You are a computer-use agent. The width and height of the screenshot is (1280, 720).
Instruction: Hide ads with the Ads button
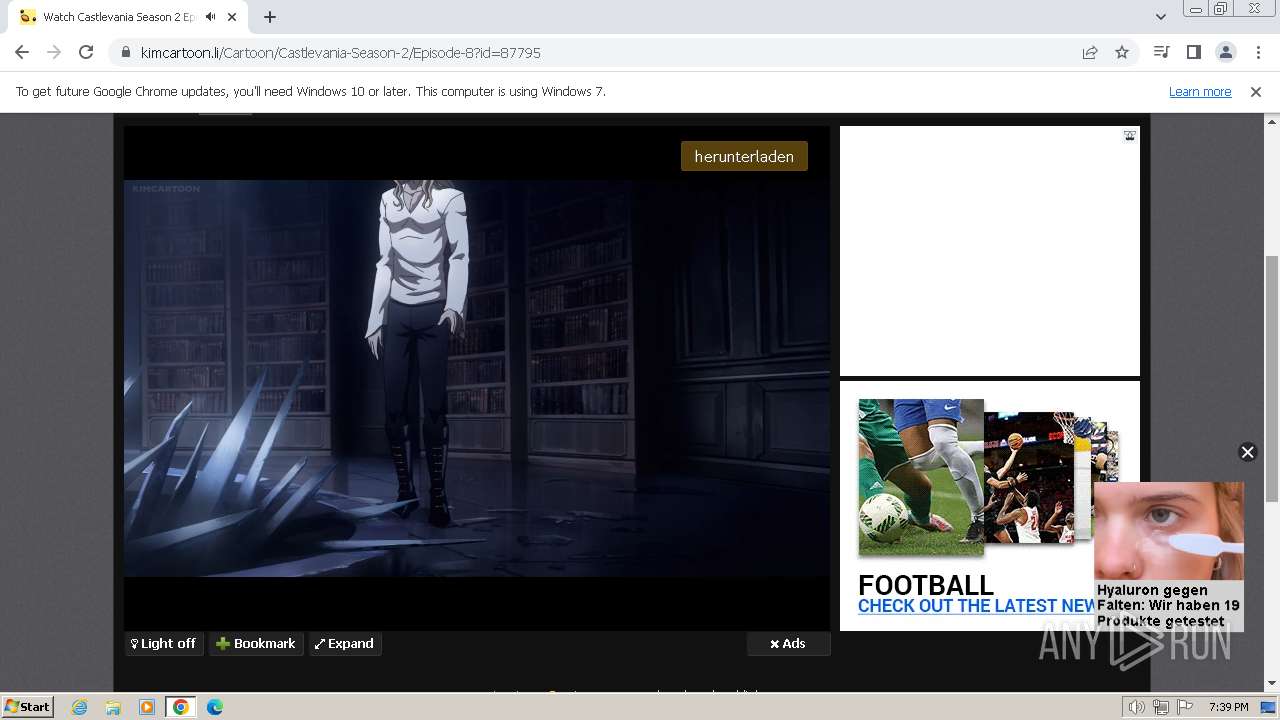pyautogui.click(x=788, y=643)
